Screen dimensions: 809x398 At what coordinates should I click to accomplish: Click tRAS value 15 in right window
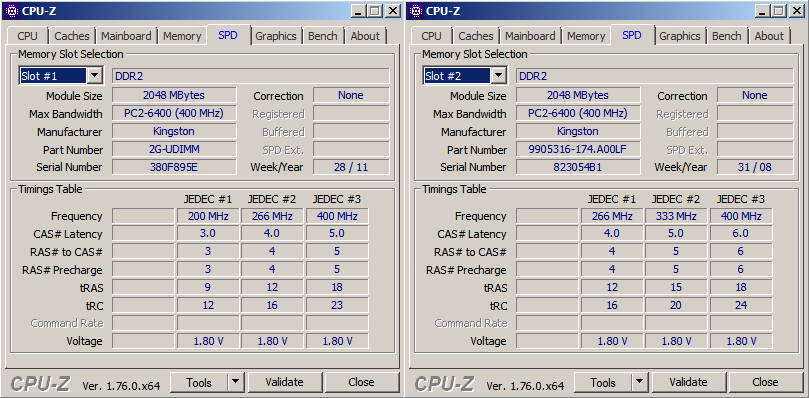[676, 288]
